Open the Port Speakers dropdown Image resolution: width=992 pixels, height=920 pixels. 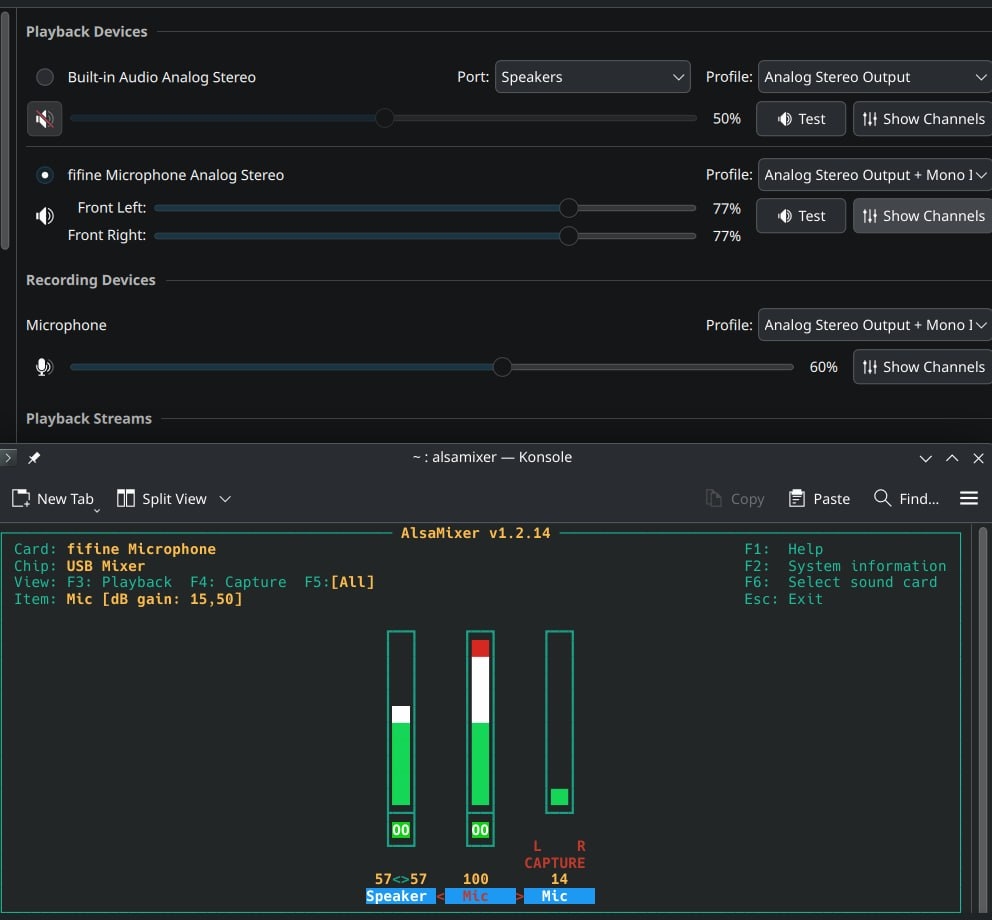coord(592,77)
